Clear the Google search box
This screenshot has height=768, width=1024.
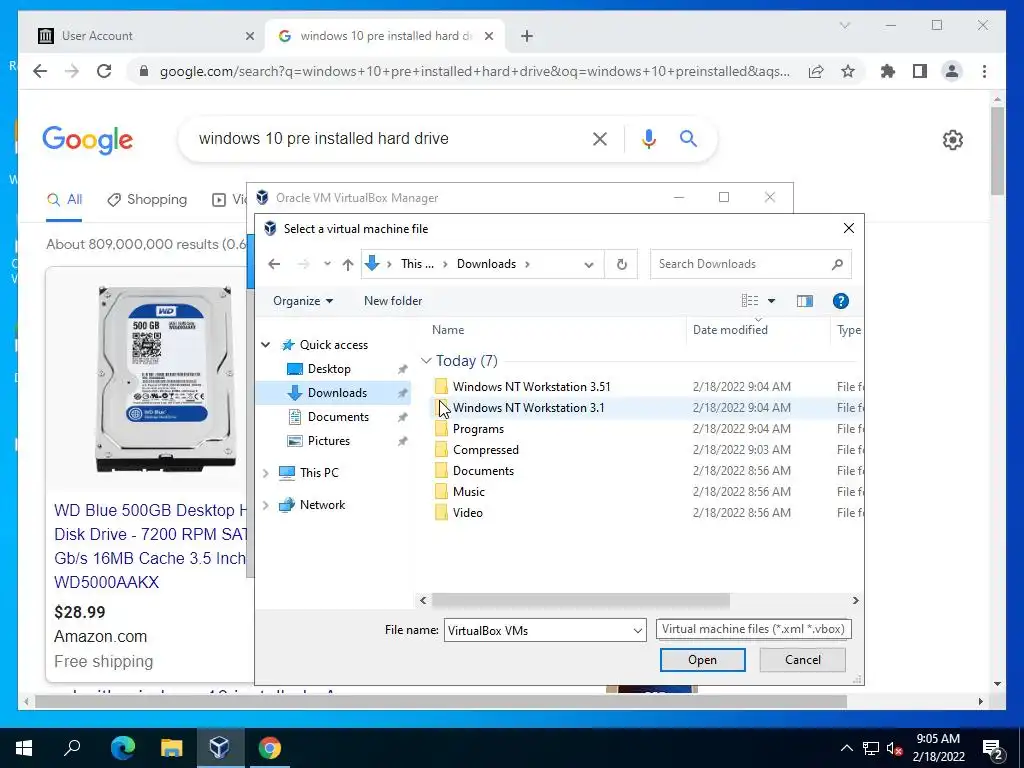pyautogui.click(x=600, y=139)
